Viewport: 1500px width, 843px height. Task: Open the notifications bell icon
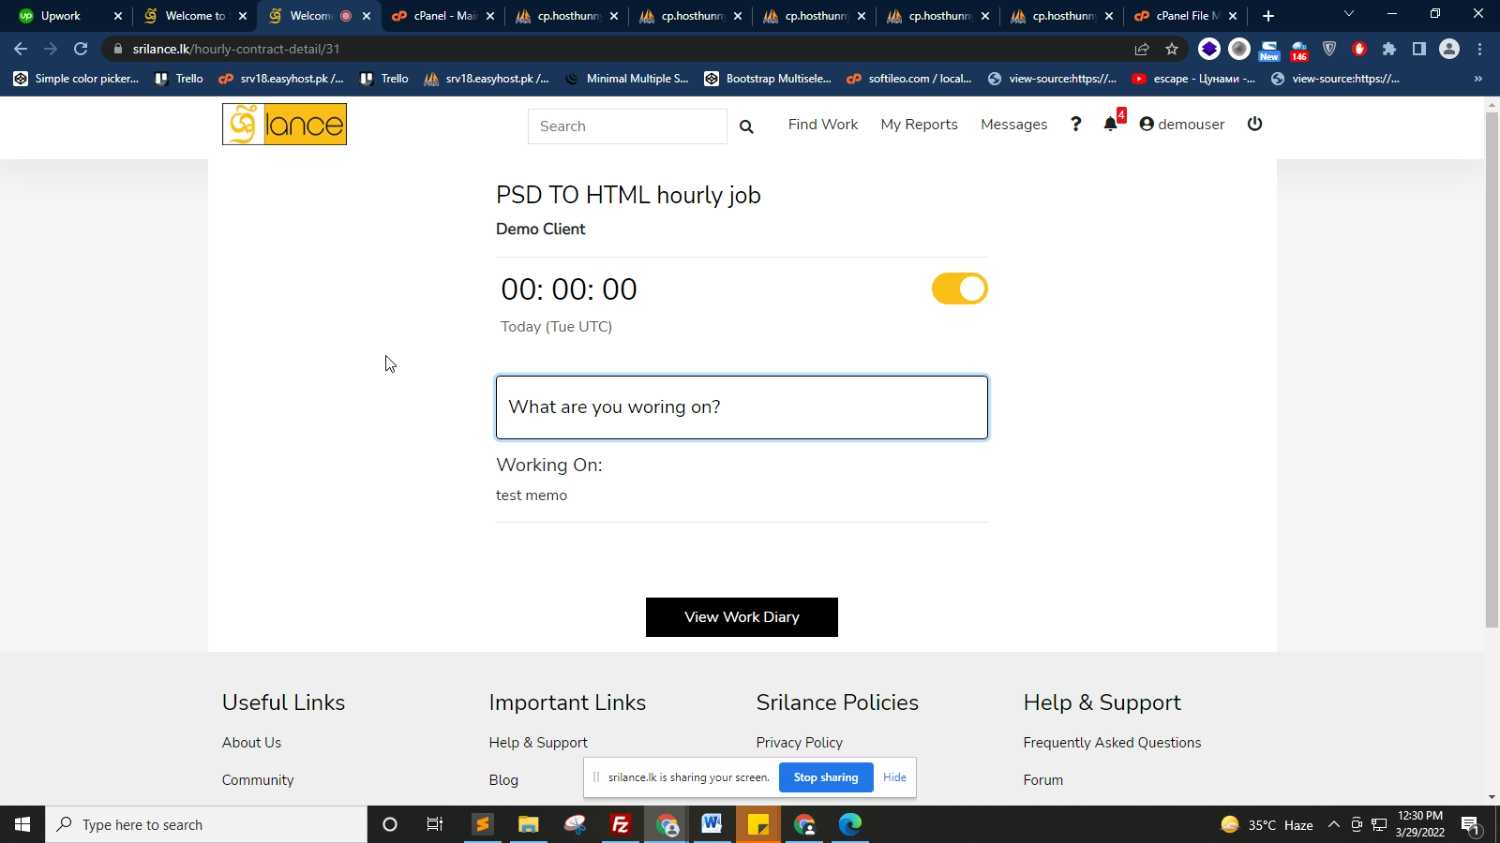[x=1110, y=124]
